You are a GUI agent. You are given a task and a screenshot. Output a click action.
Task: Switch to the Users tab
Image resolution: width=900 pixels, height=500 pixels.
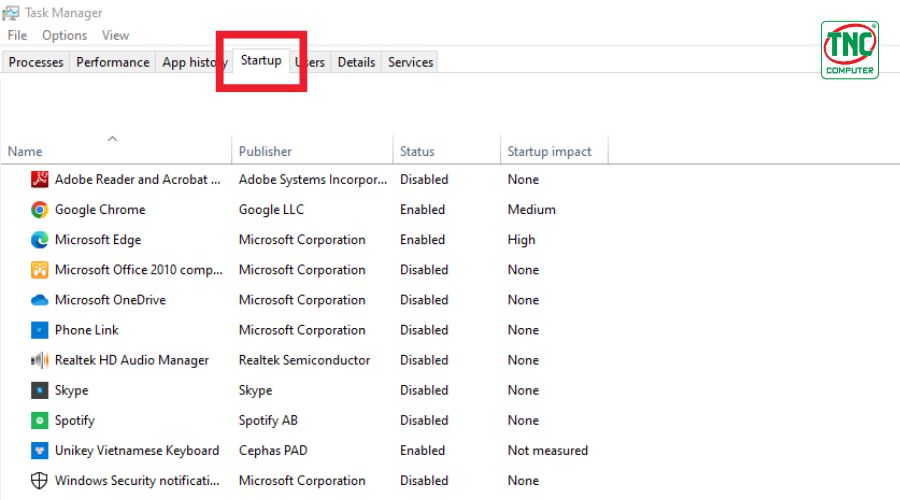(x=310, y=62)
